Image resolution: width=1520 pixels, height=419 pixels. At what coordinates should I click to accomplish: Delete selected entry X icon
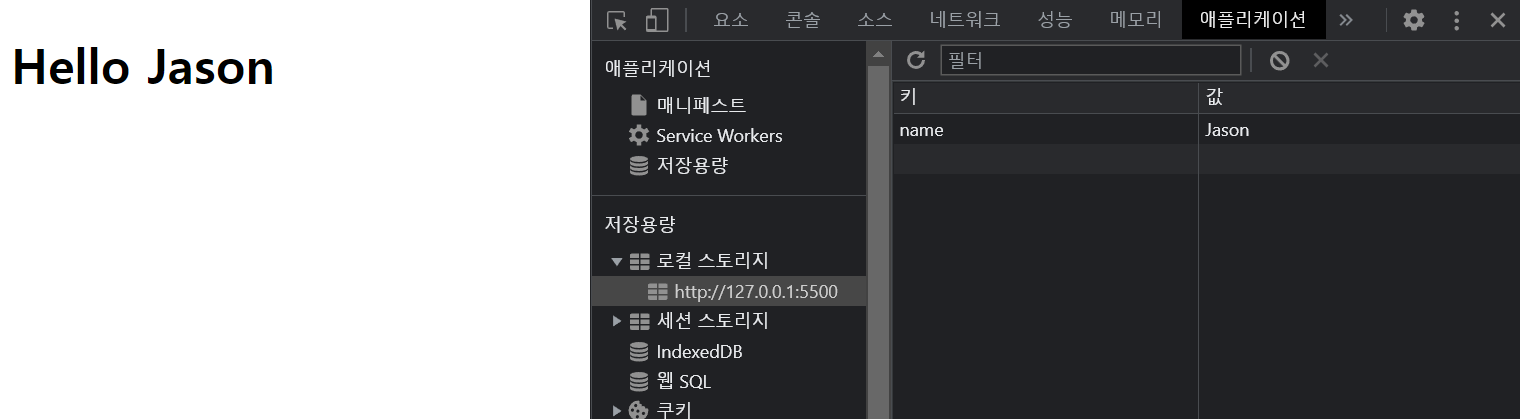point(1321,60)
